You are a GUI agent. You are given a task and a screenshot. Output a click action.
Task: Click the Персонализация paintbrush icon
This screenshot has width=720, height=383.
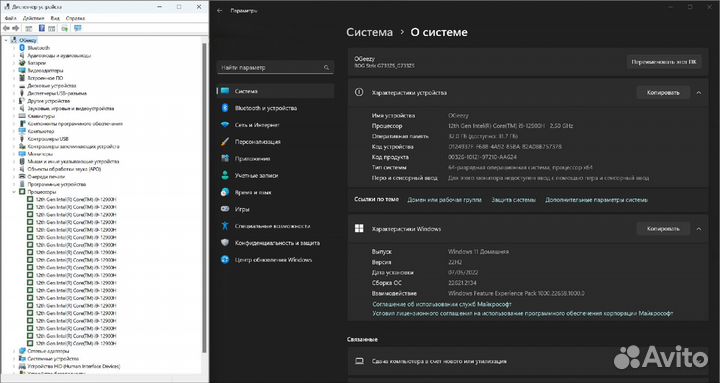225,142
